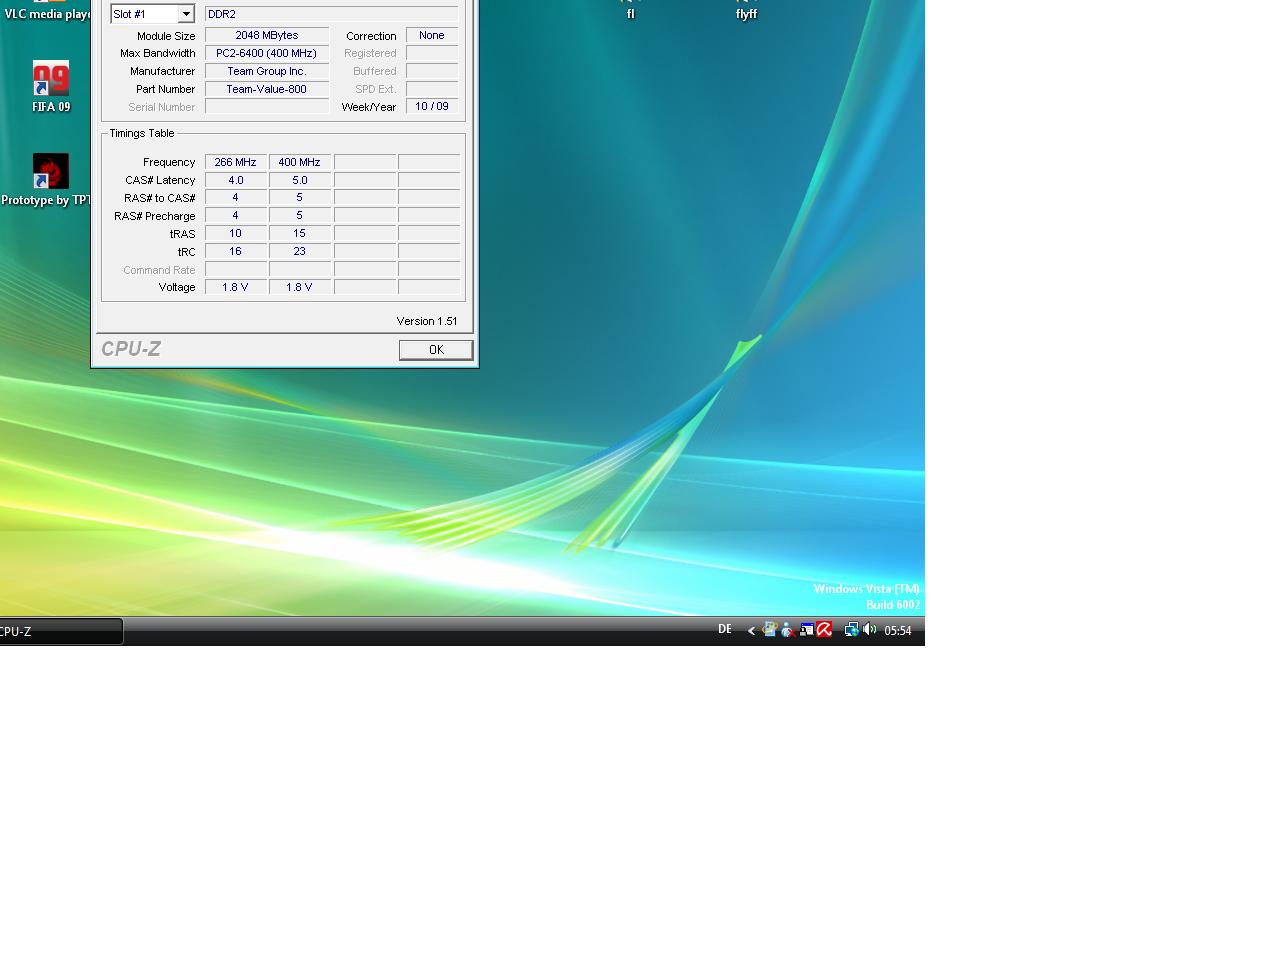
Task: Click OK to close CPU-Z
Action: [436, 349]
